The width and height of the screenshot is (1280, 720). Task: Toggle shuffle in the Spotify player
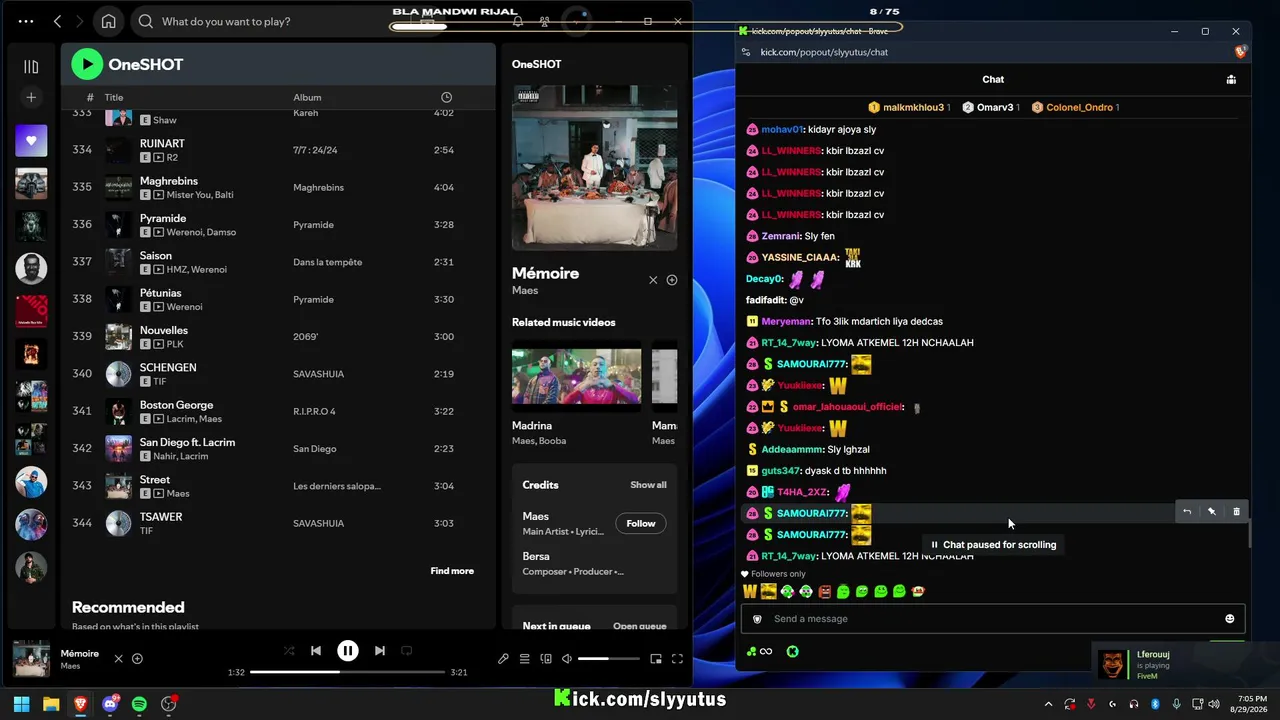[289, 651]
